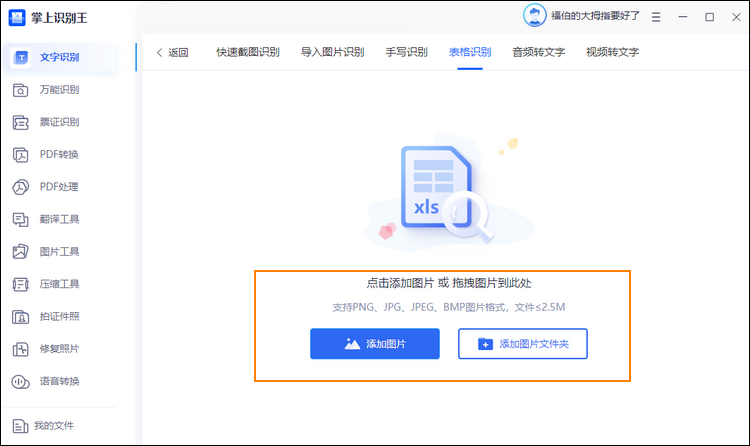The width and height of the screenshot is (750, 446).
Task: Click the 添加图片文件夹 button
Action: 522,344
